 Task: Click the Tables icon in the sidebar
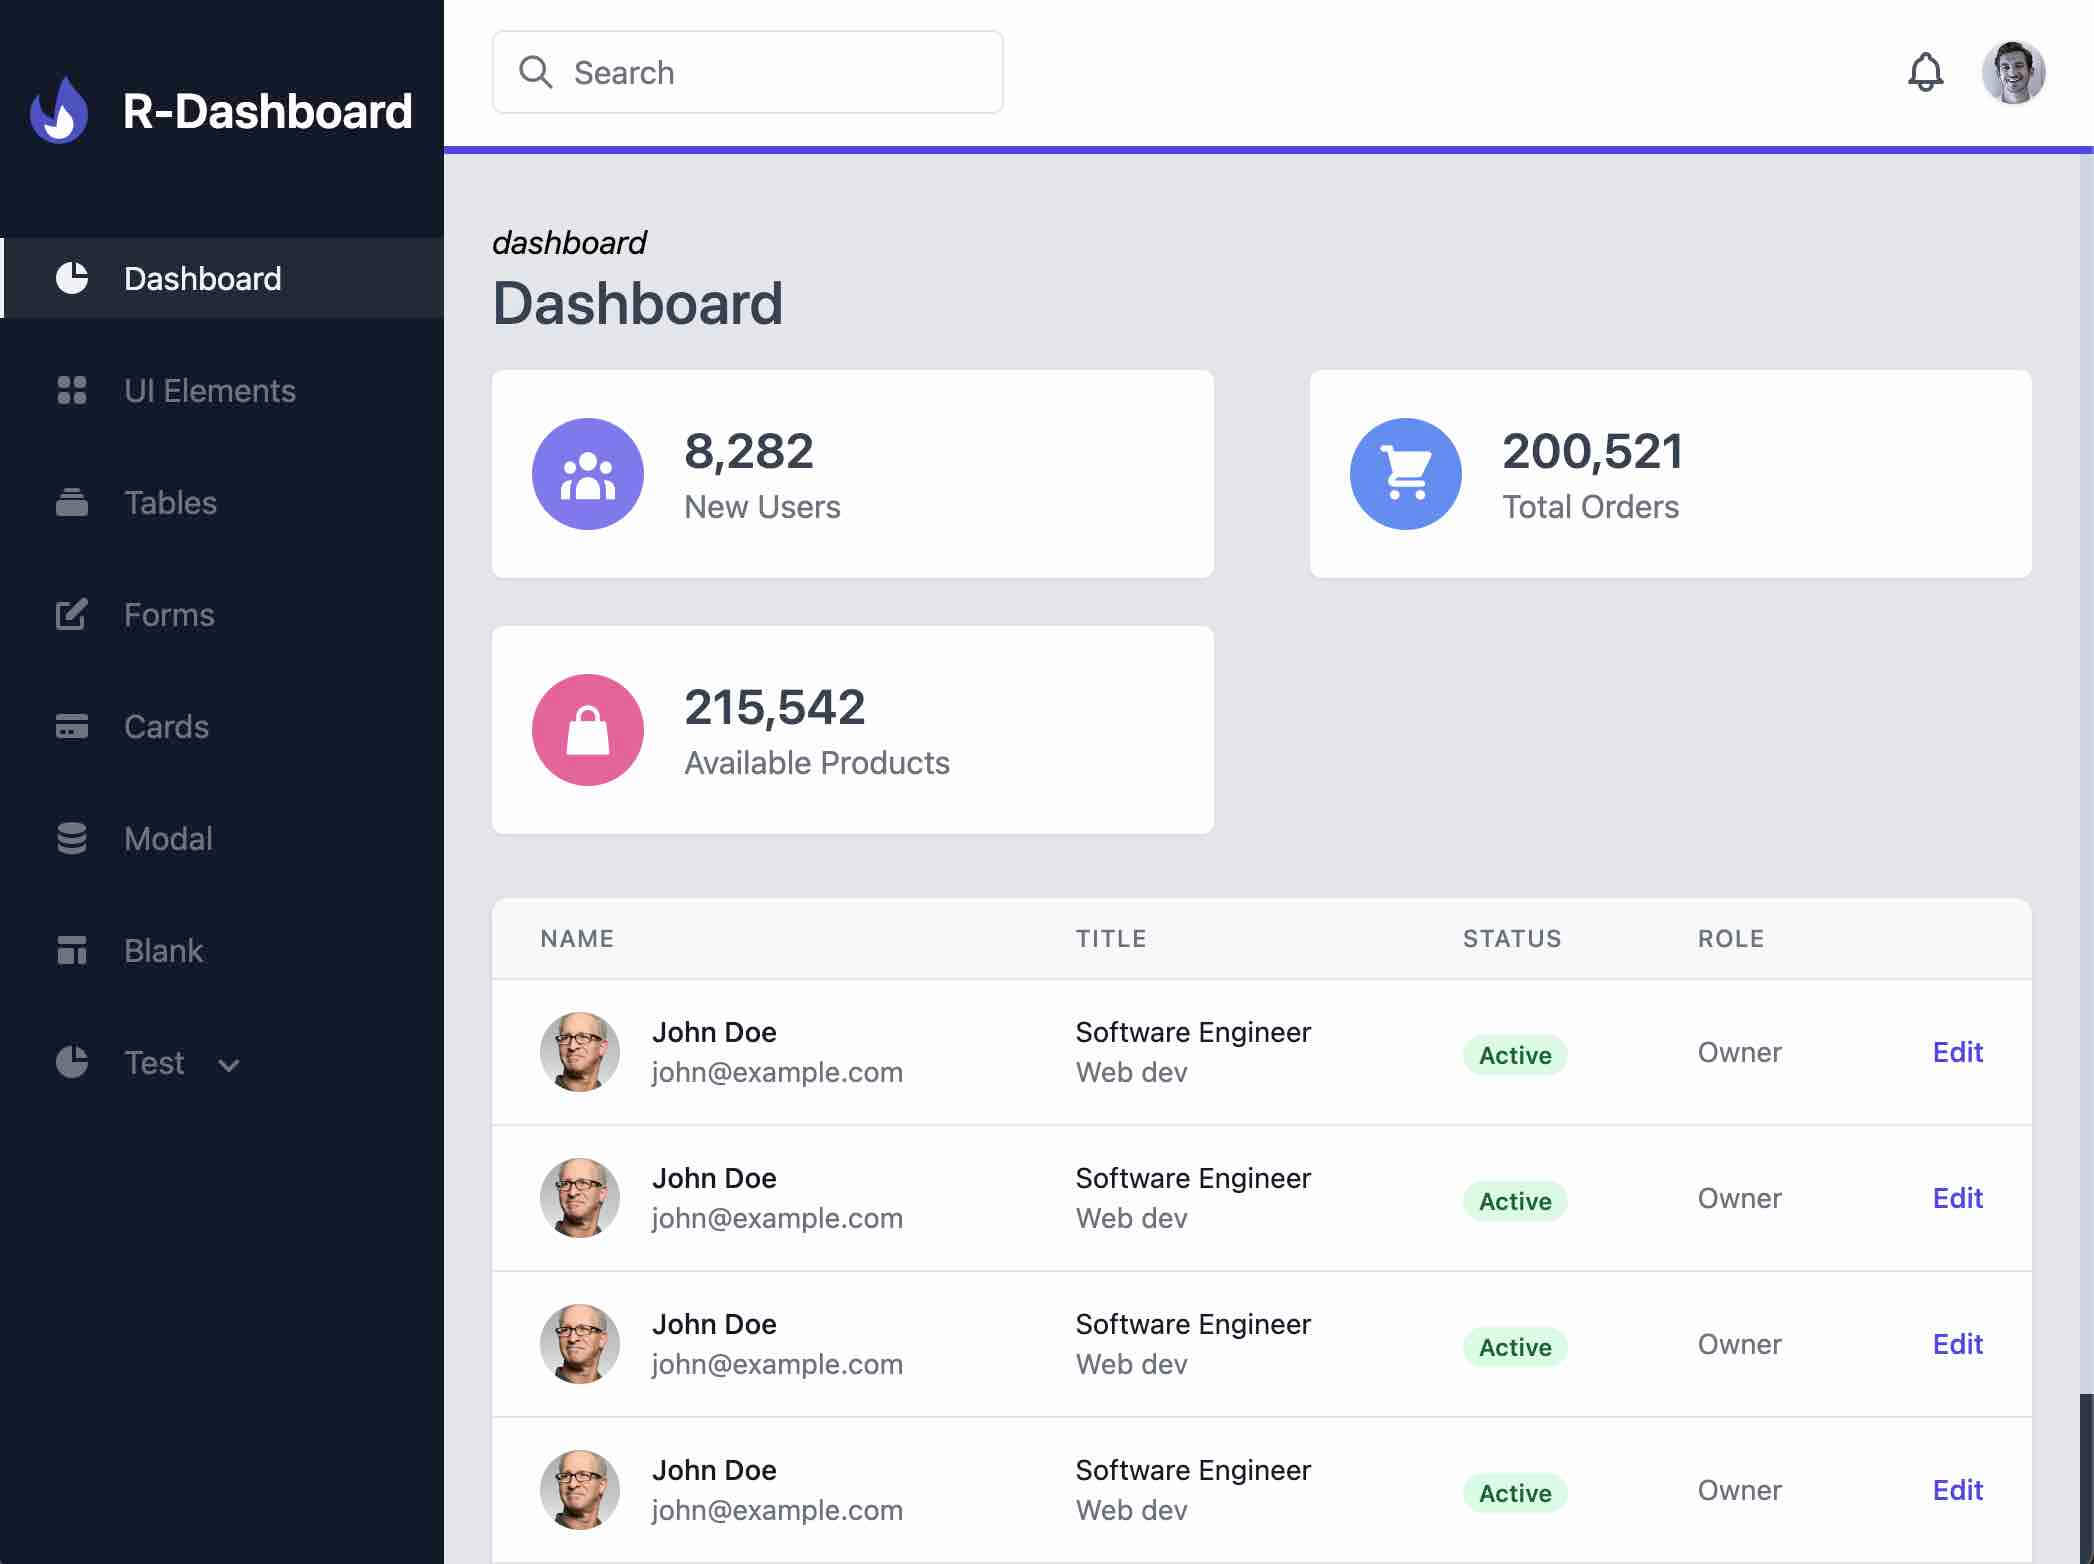(x=70, y=503)
